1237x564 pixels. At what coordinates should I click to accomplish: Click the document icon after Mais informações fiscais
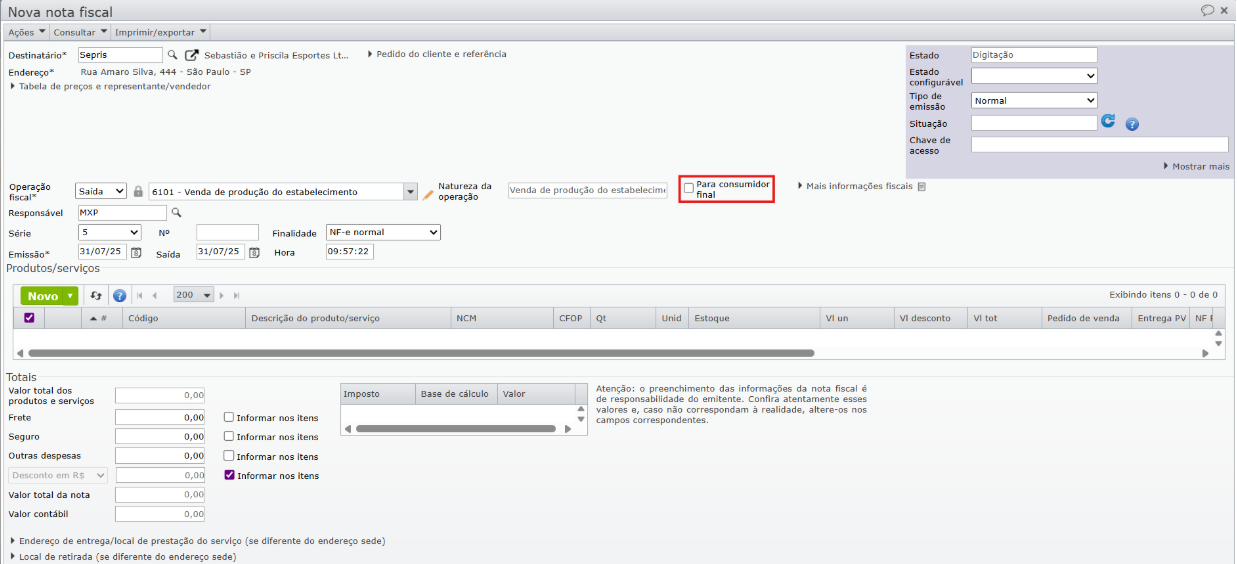pos(922,186)
